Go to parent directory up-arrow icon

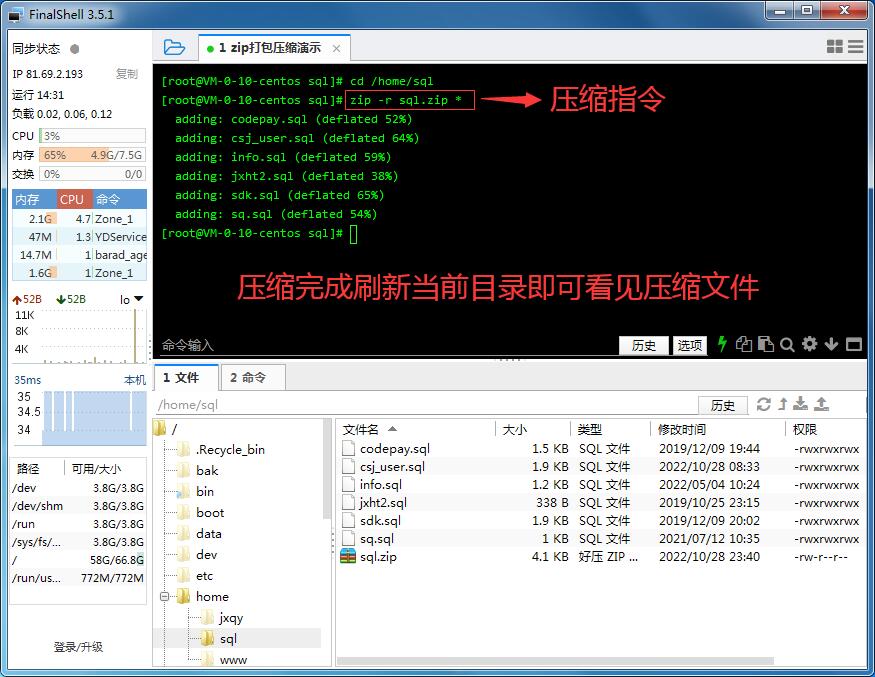783,404
